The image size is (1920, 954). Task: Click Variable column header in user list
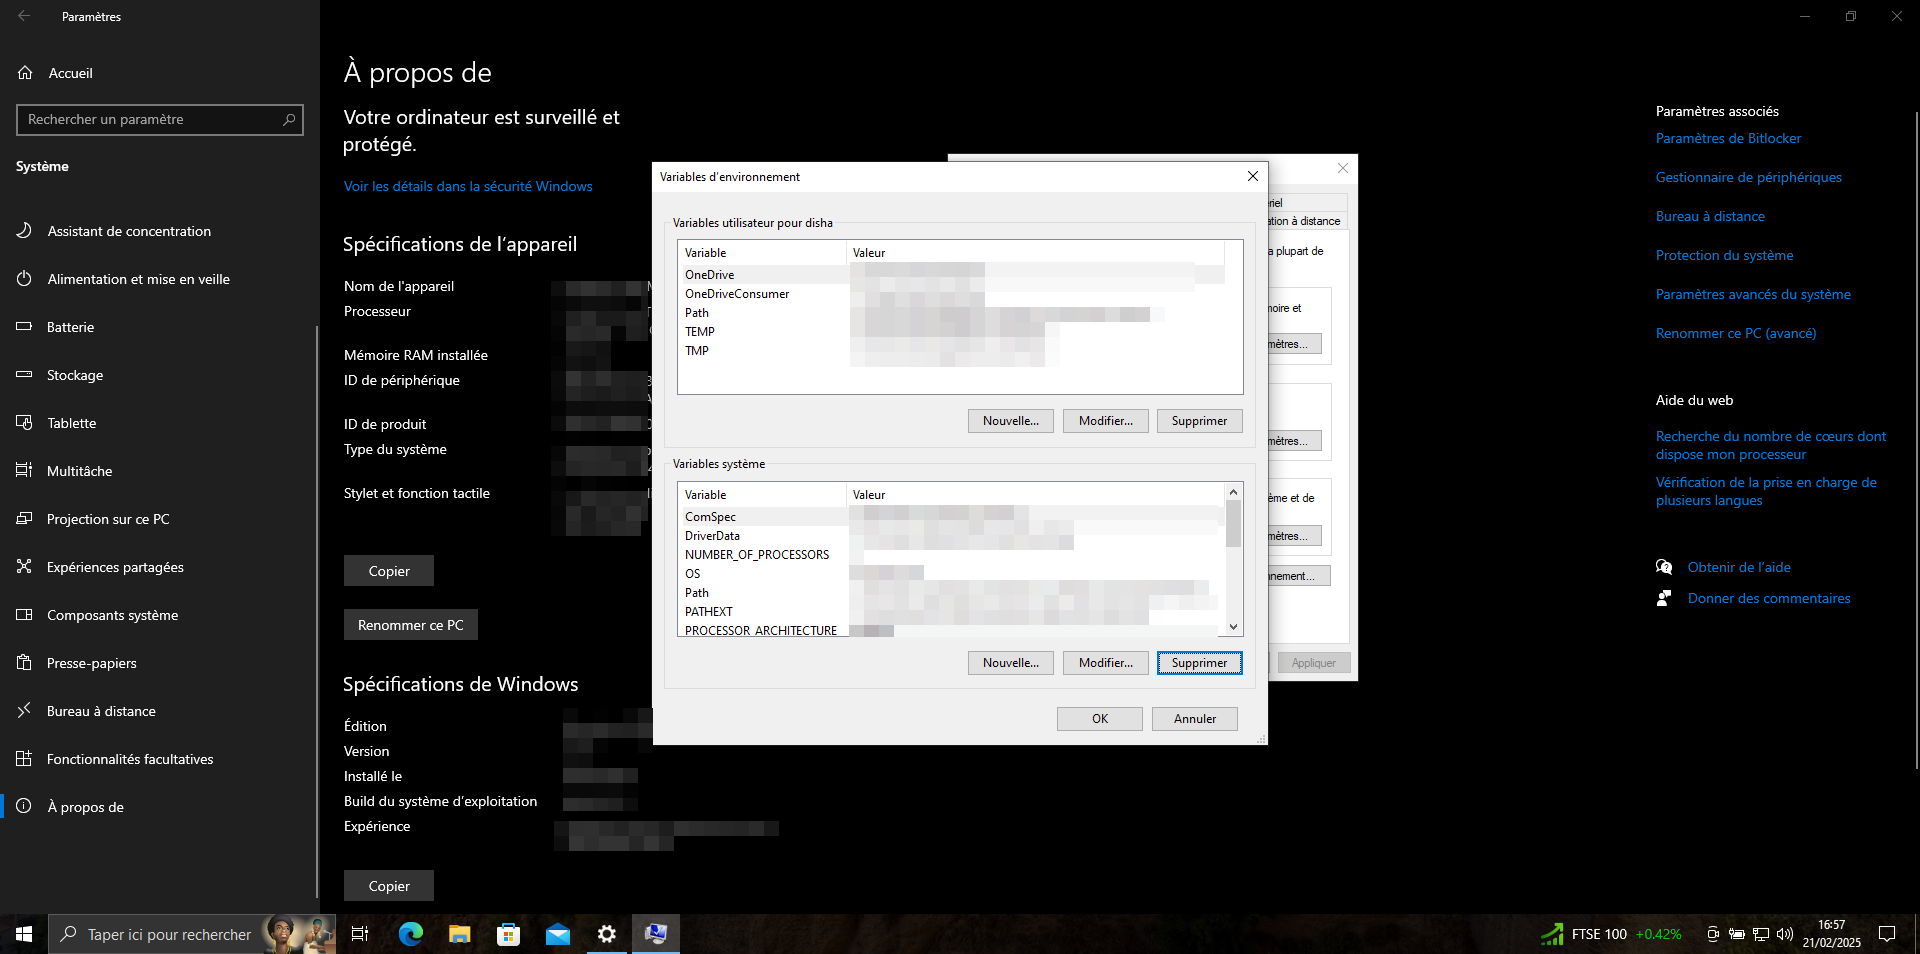(762, 253)
